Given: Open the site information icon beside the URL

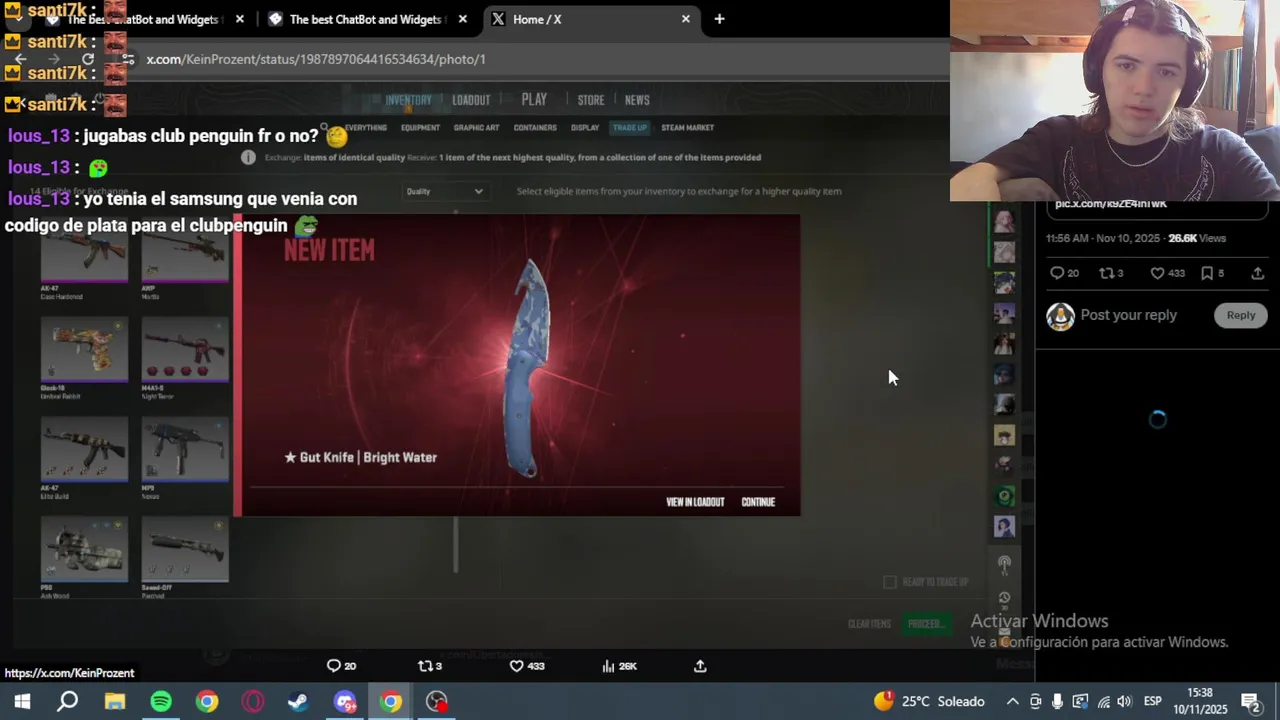Looking at the screenshot, I should (127, 59).
